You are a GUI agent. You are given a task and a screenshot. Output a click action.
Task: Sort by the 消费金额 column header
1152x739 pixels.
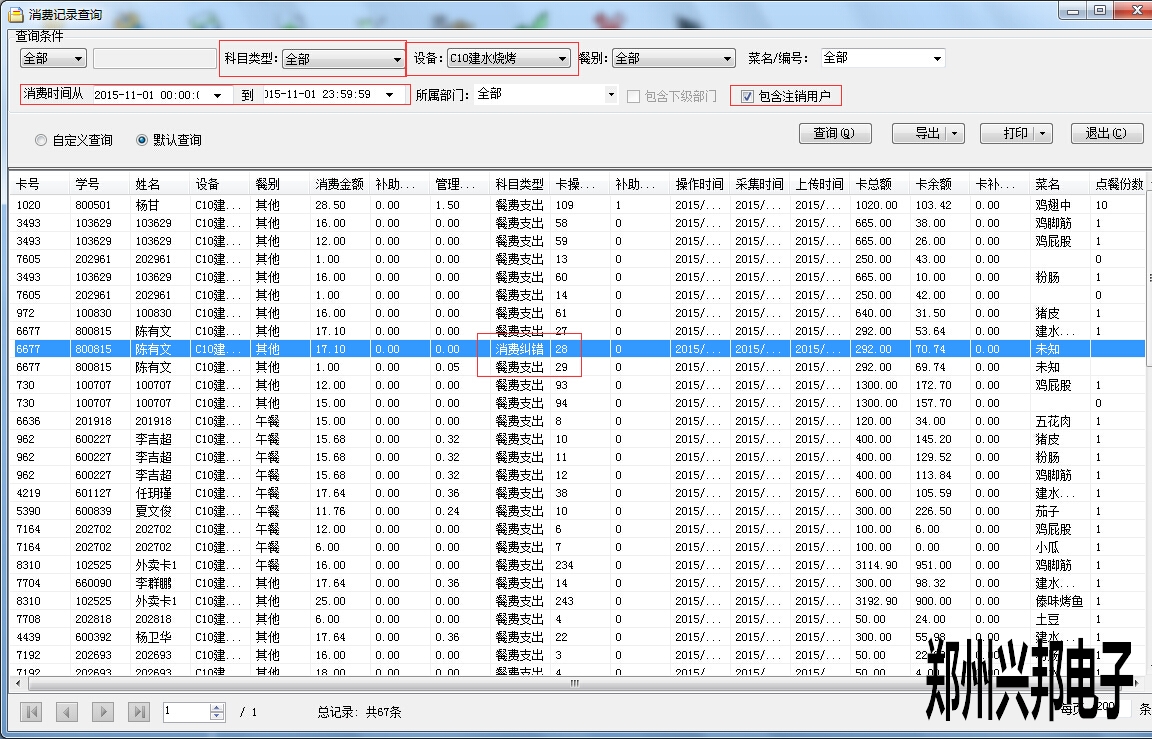pyautogui.click(x=340, y=185)
